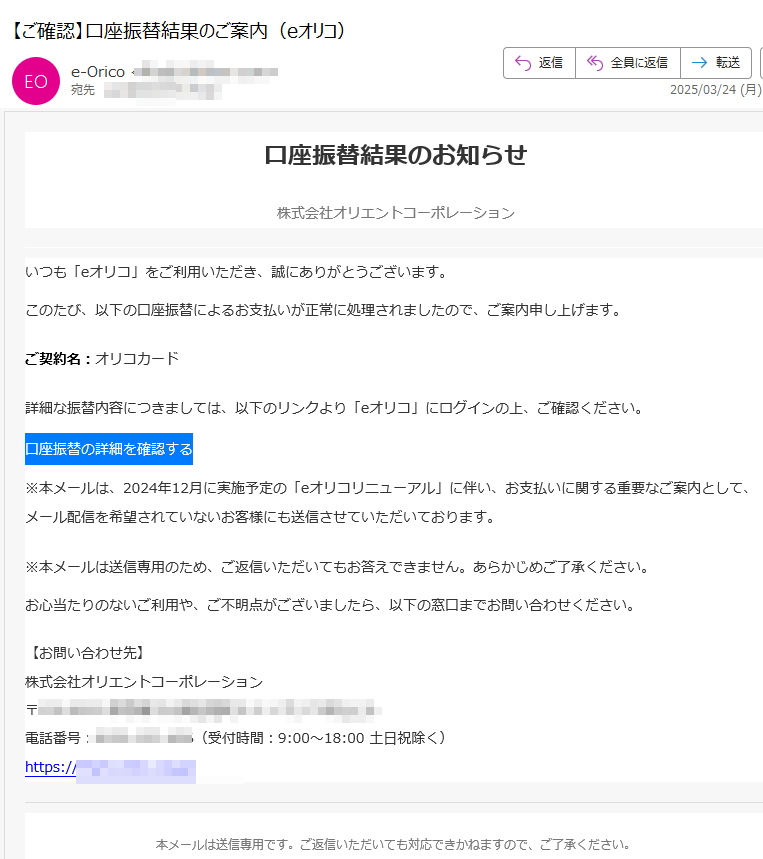Click the footer note 本メールは送信専用です

[x=393, y=844]
